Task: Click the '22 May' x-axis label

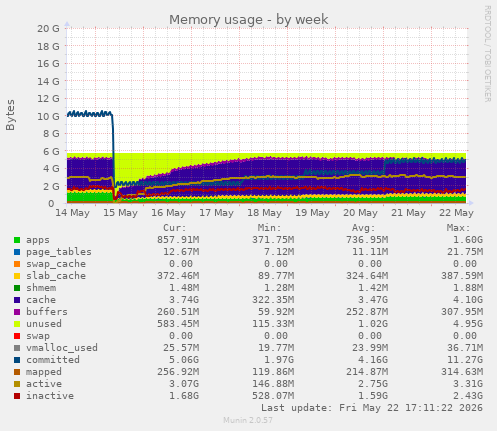Action: click(457, 213)
